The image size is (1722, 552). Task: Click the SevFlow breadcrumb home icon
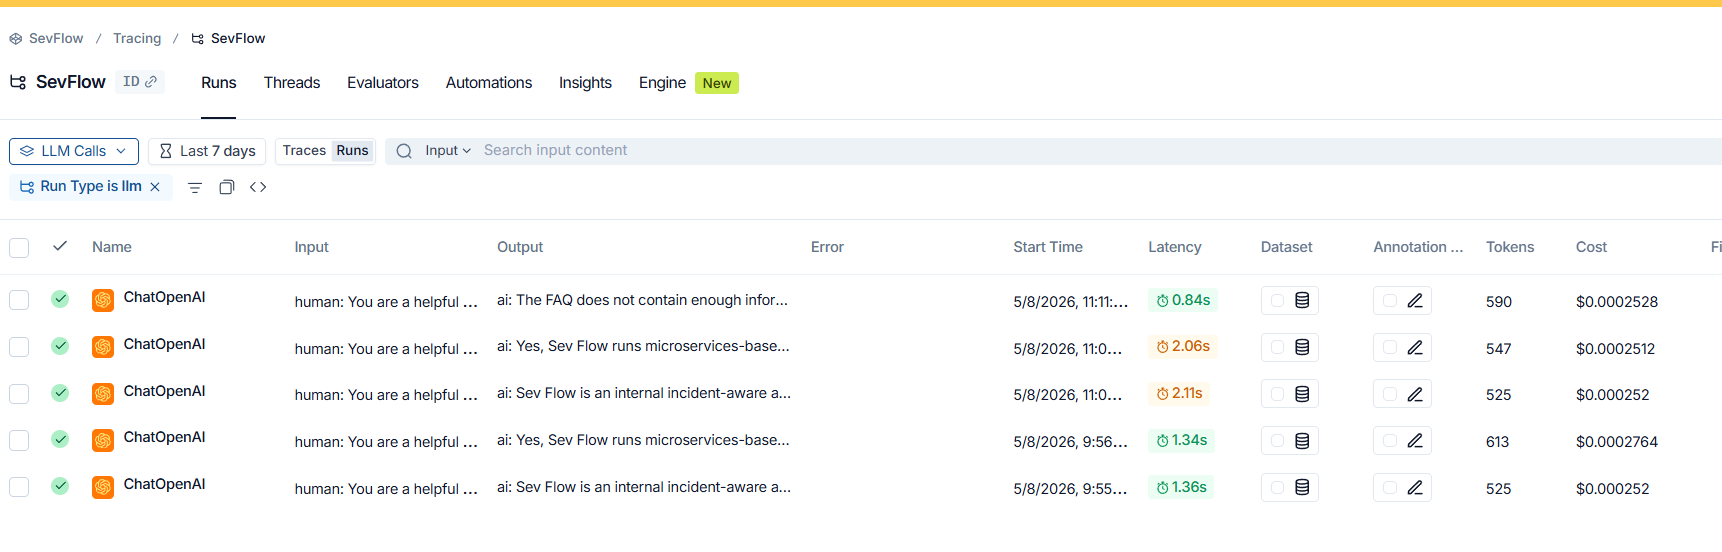[x=16, y=39]
